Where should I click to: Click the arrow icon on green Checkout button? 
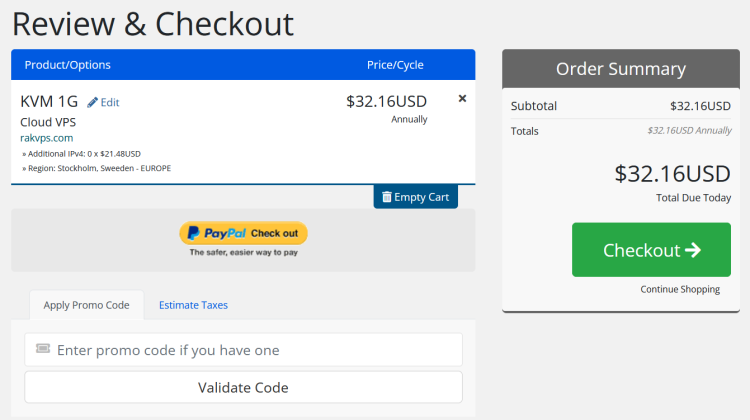click(693, 250)
